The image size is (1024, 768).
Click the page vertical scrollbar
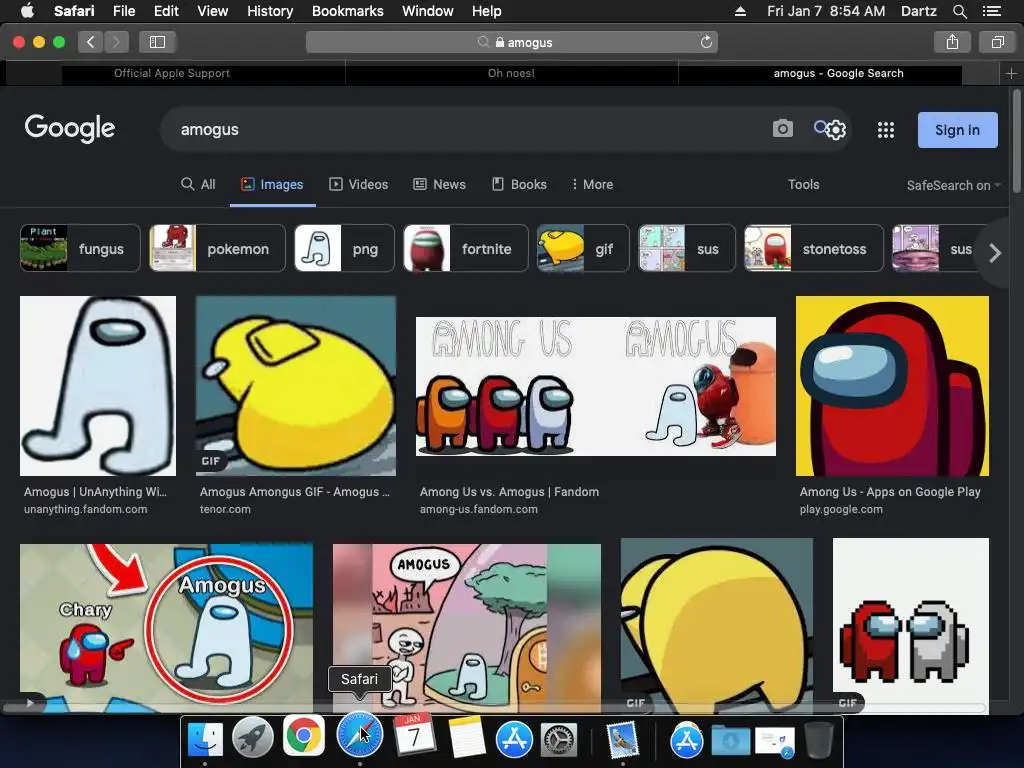click(x=1016, y=142)
